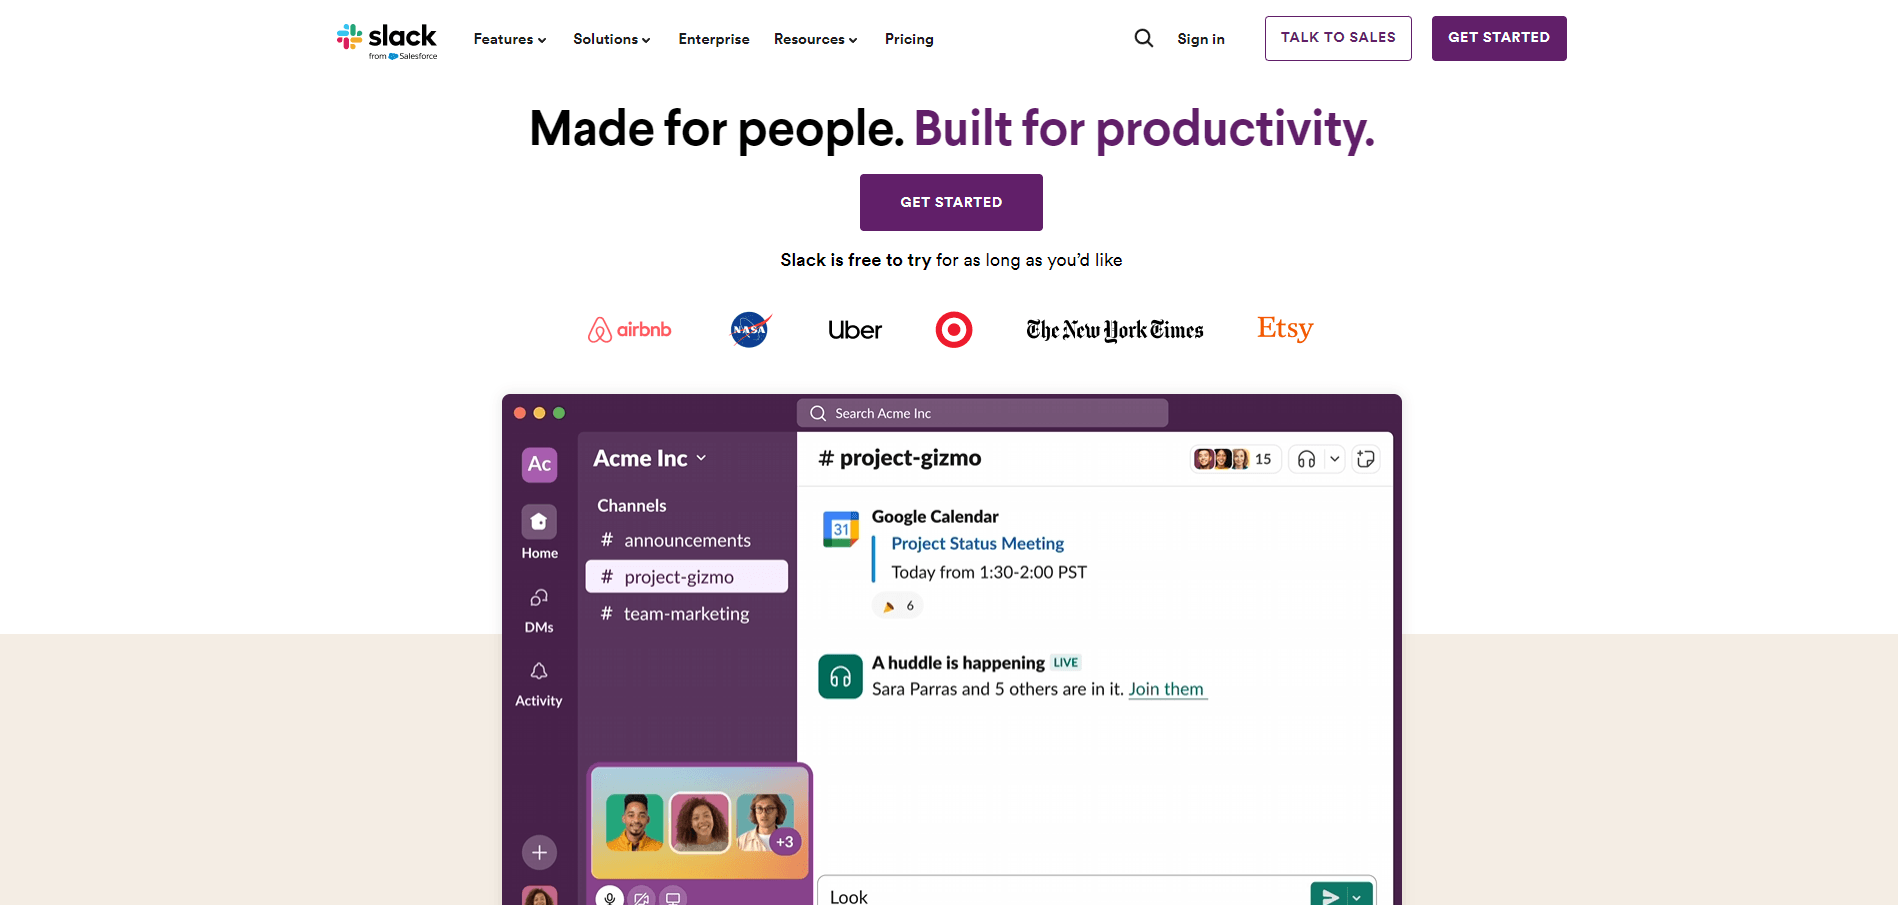
Task: Click The New York Times logo
Action: click(1115, 330)
